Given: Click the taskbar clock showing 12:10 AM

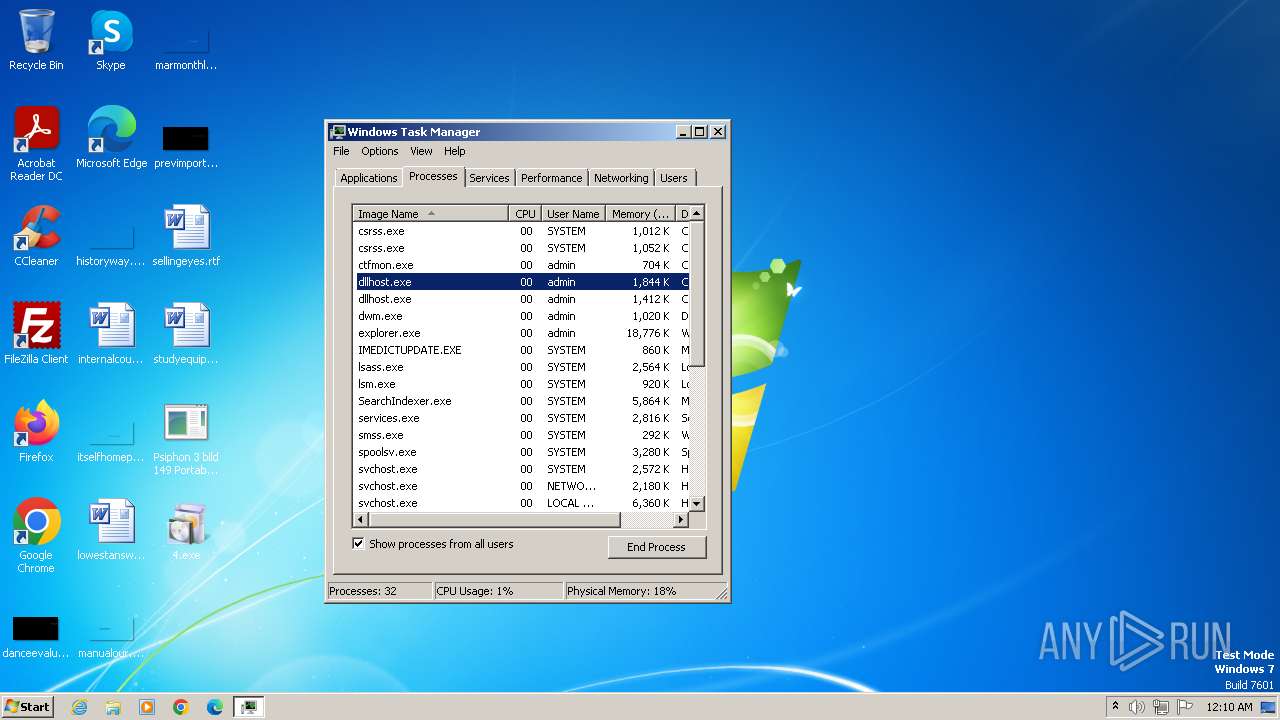Looking at the screenshot, I should [x=1229, y=707].
